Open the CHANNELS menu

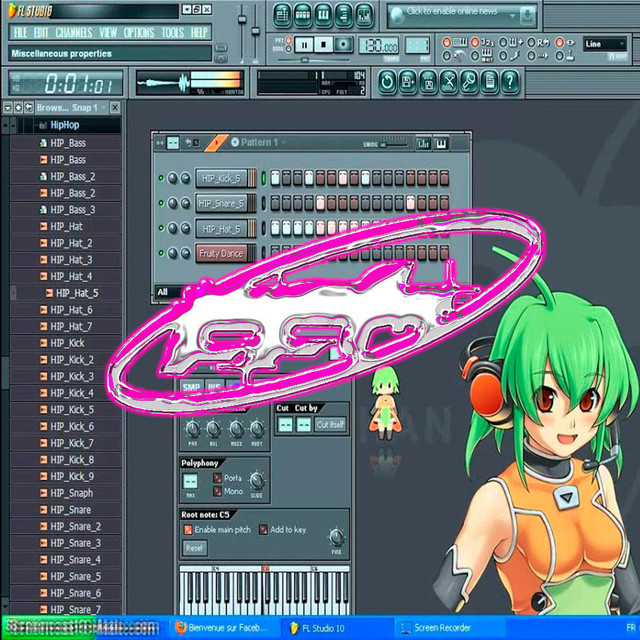74,32
